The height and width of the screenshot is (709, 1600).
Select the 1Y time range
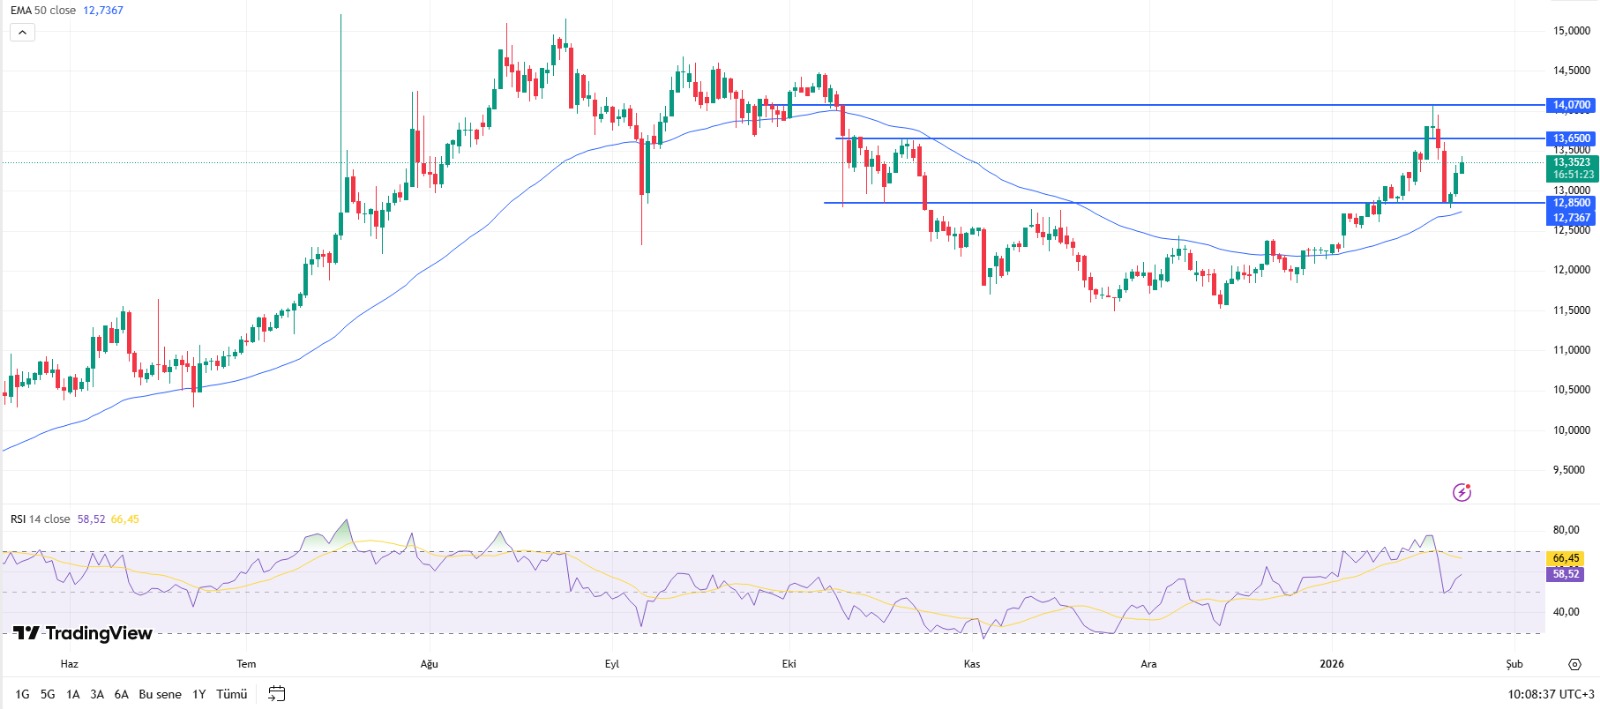pyautogui.click(x=199, y=694)
